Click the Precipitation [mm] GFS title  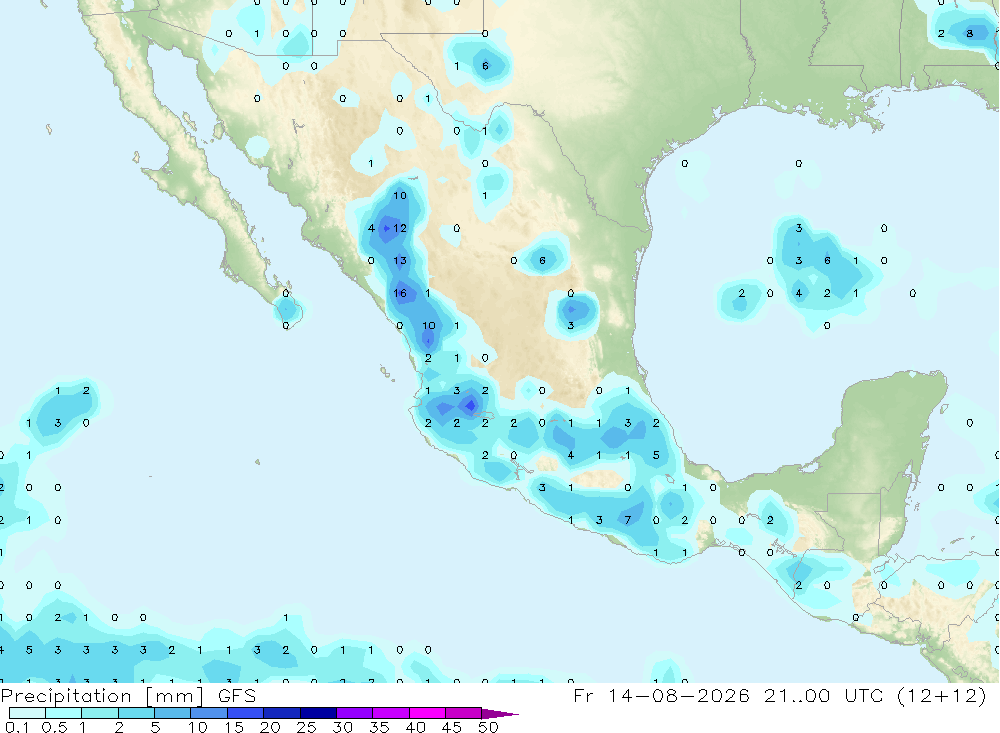(128, 695)
